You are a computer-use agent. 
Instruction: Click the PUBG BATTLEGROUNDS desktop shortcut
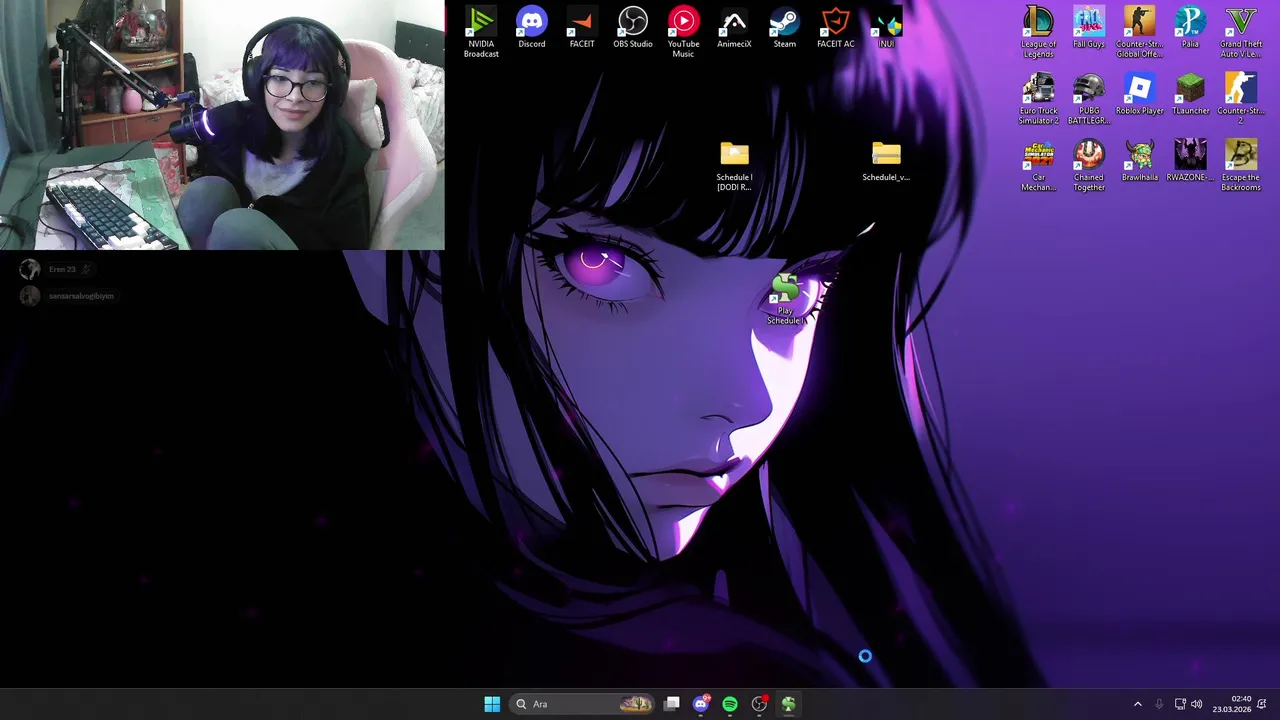coord(1089,99)
